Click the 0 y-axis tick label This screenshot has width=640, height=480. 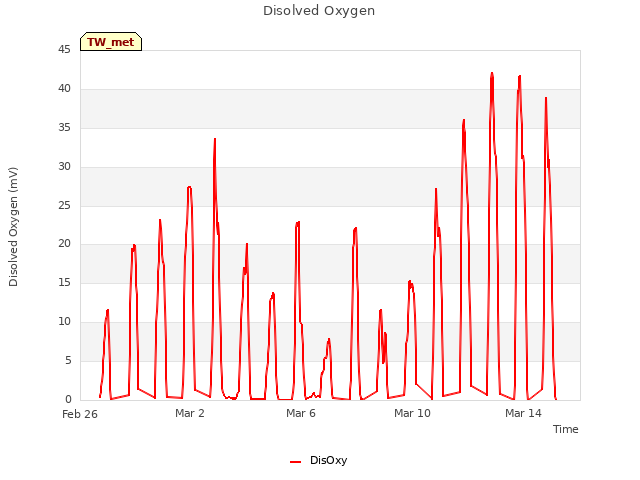[x=68, y=399]
